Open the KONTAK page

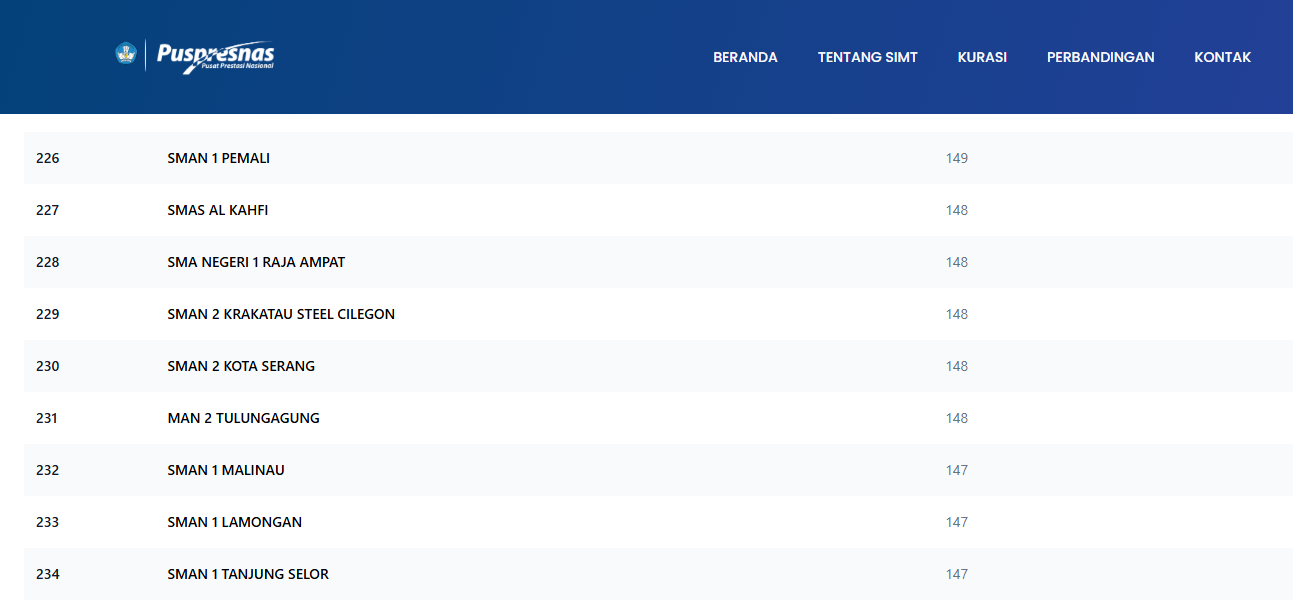(1222, 57)
